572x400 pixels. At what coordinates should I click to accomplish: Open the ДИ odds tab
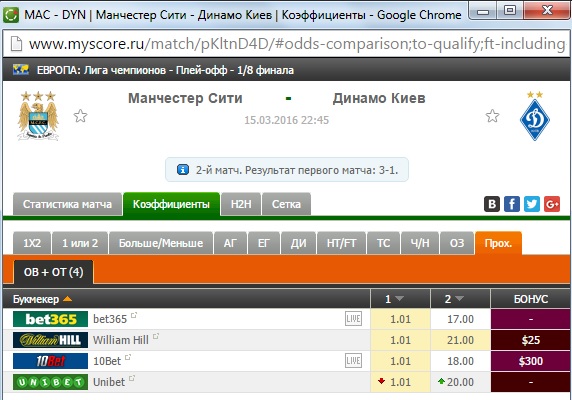tap(298, 243)
